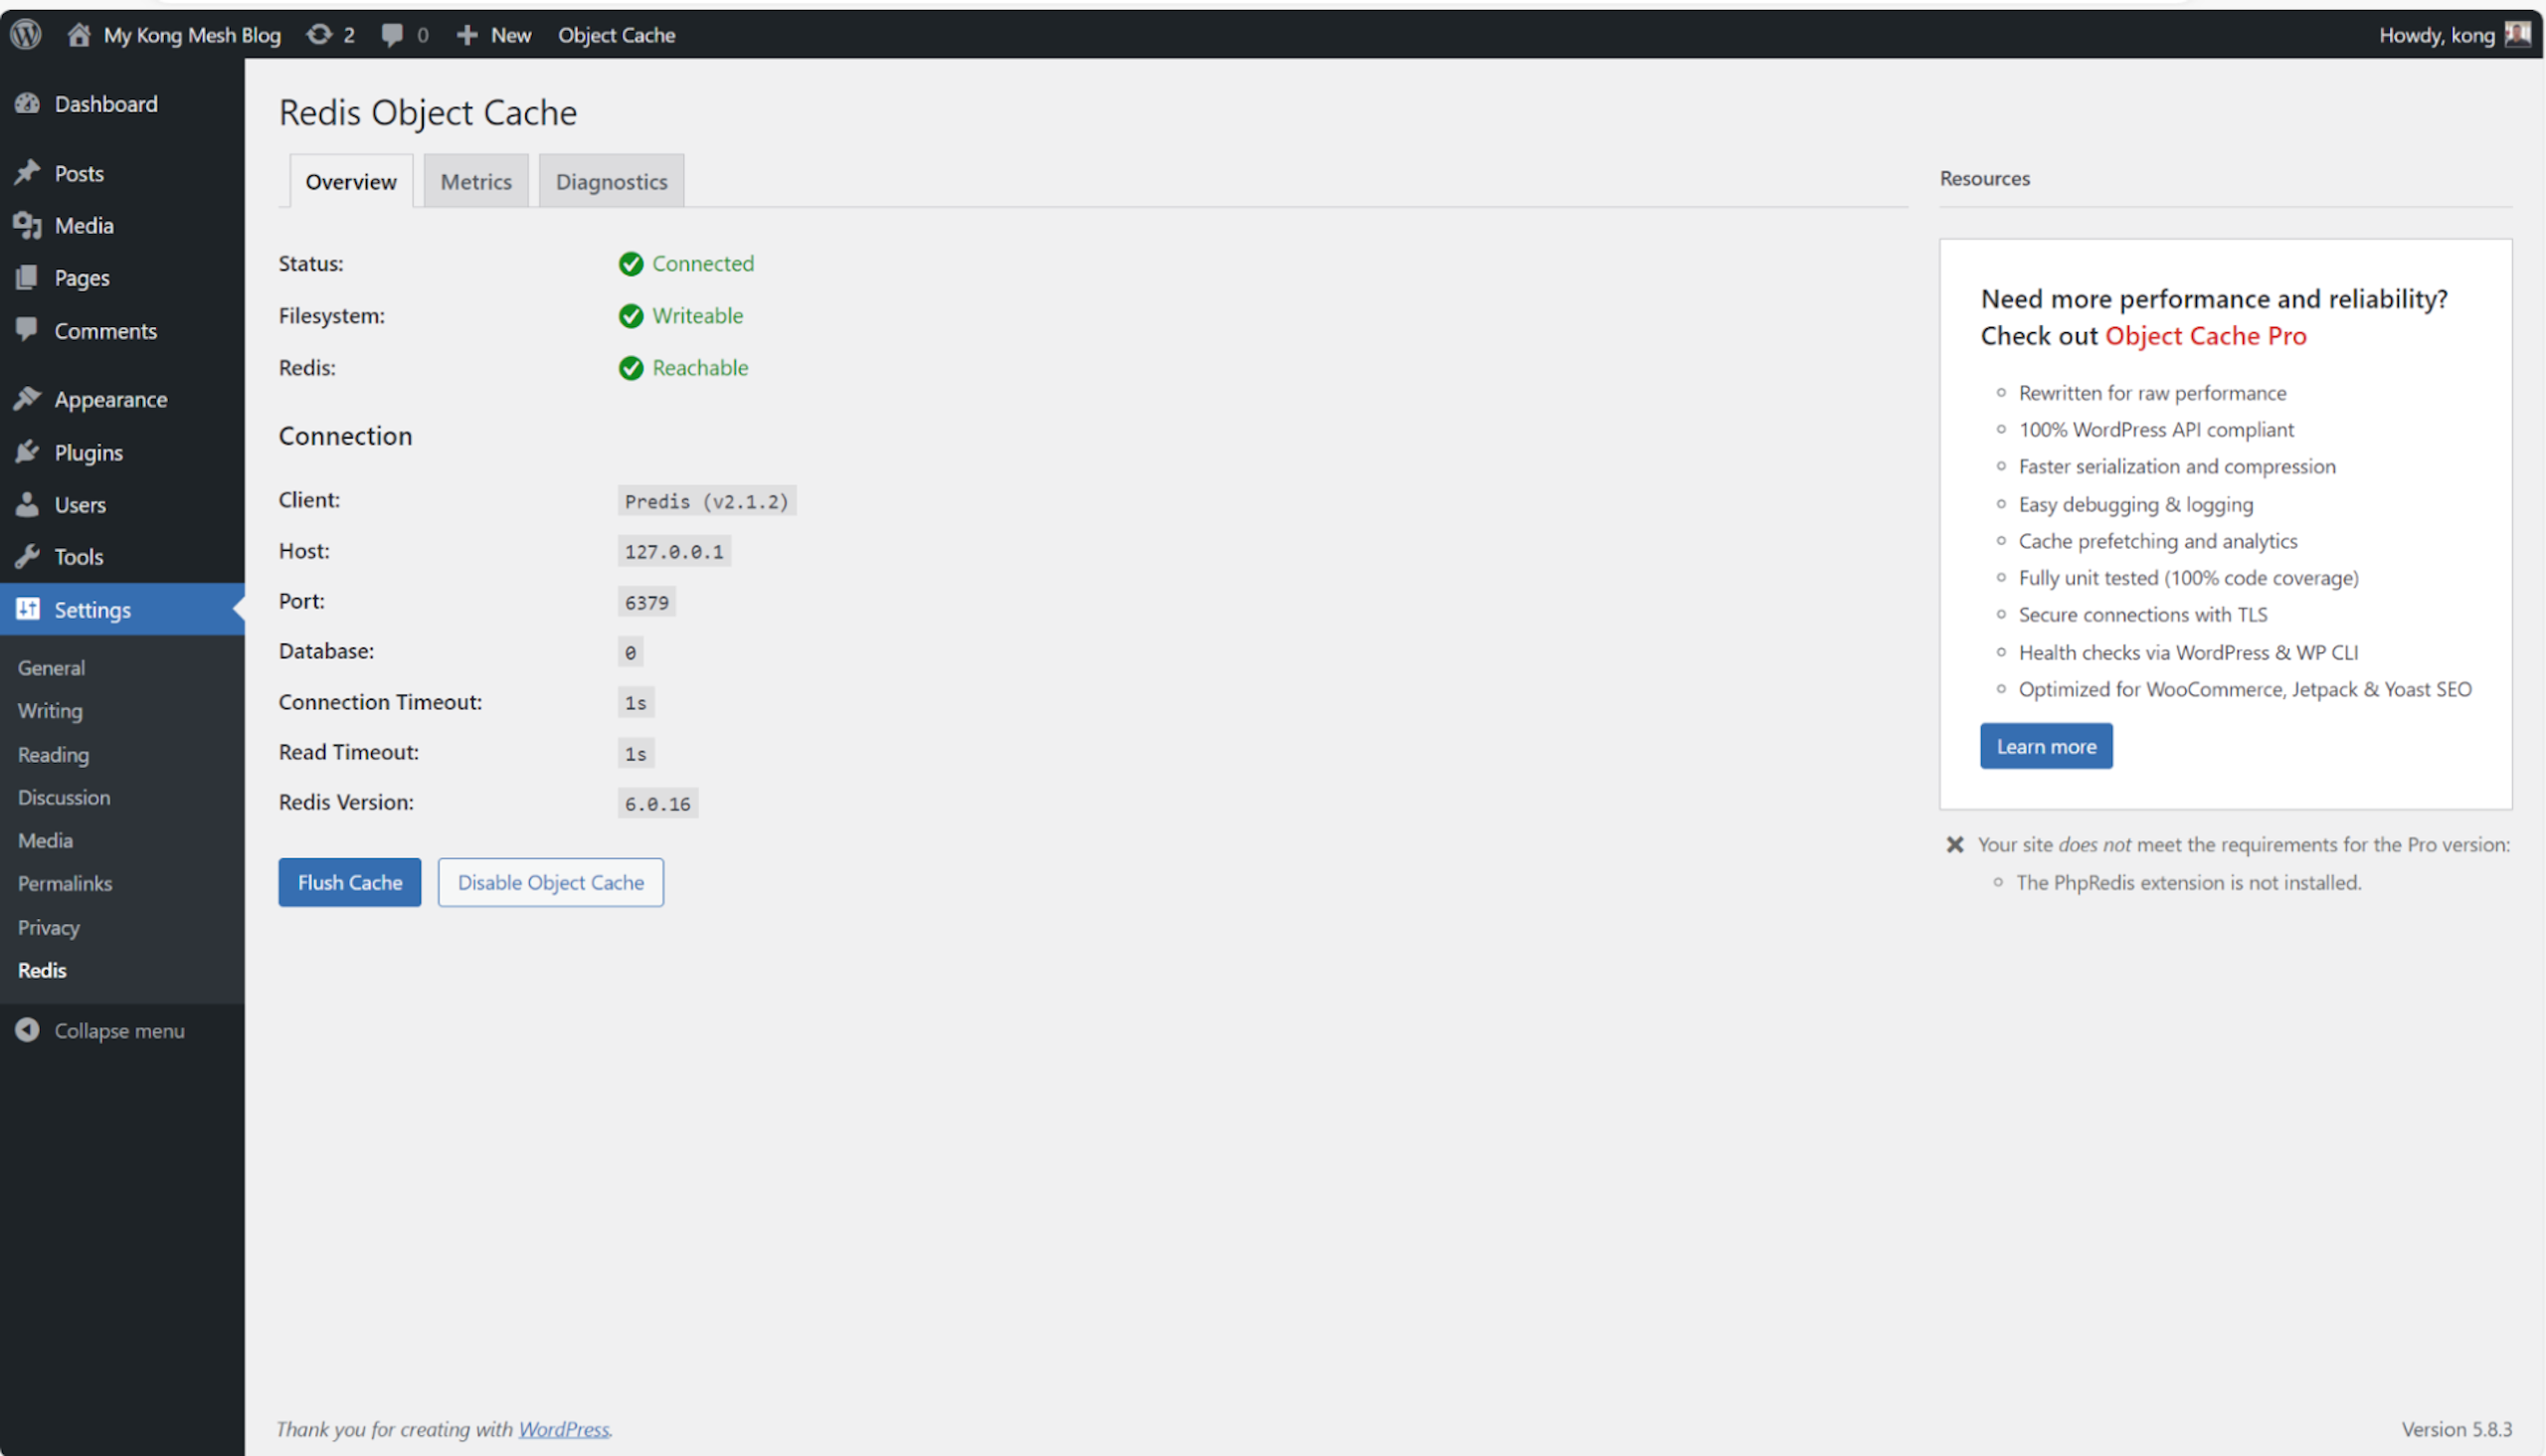Click the Dashboard gauge icon
Image resolution: width=2546 pixels, height=1456 pixels.
pos(28,104)
